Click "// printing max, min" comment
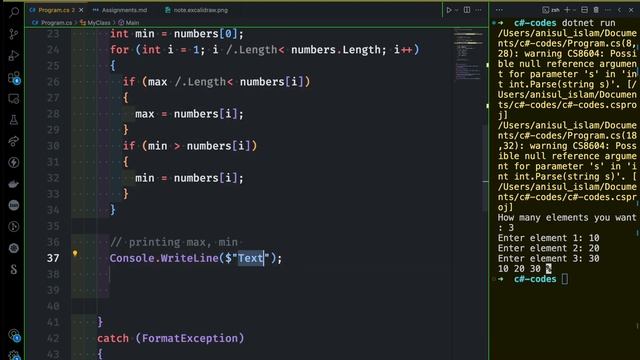The width and height of the screenshot is (640, 360). click(174, 242)
